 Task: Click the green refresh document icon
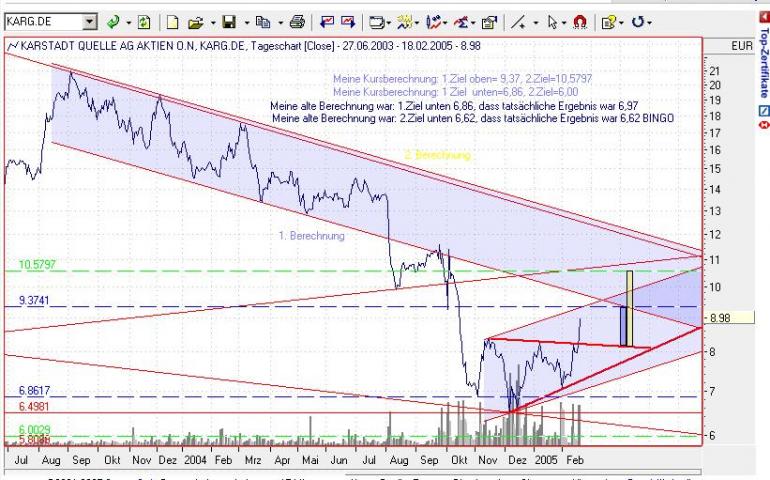point(143,22)
